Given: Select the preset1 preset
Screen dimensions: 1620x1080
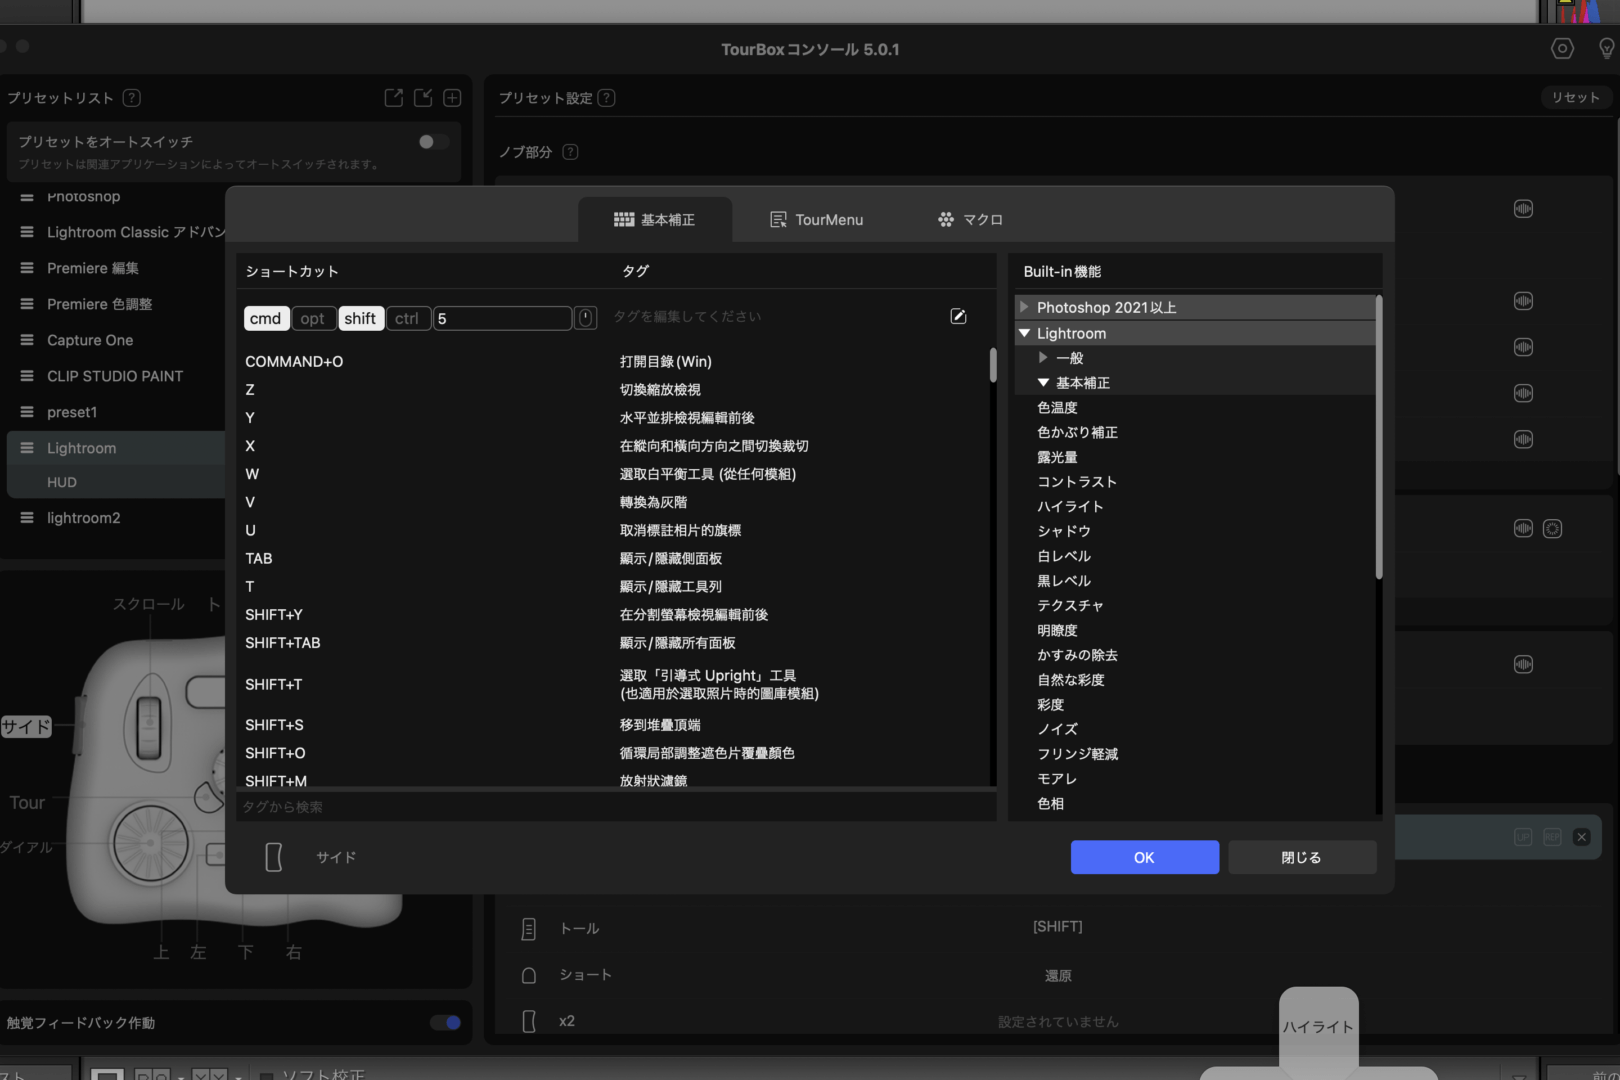Looking at the screenshot, I should pyautogui.click(x=72, y=412).
